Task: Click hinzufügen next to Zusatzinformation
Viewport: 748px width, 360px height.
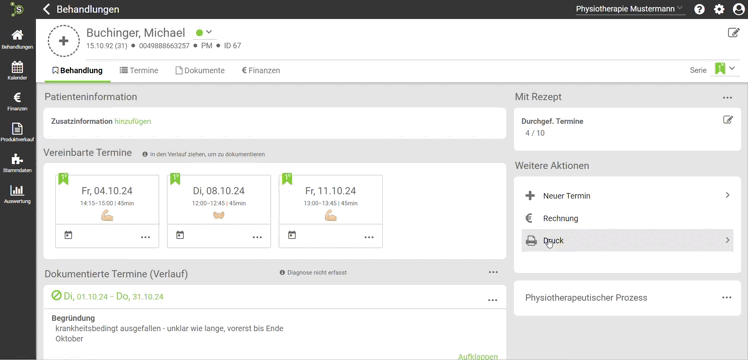Action: (x=133, y=121)
